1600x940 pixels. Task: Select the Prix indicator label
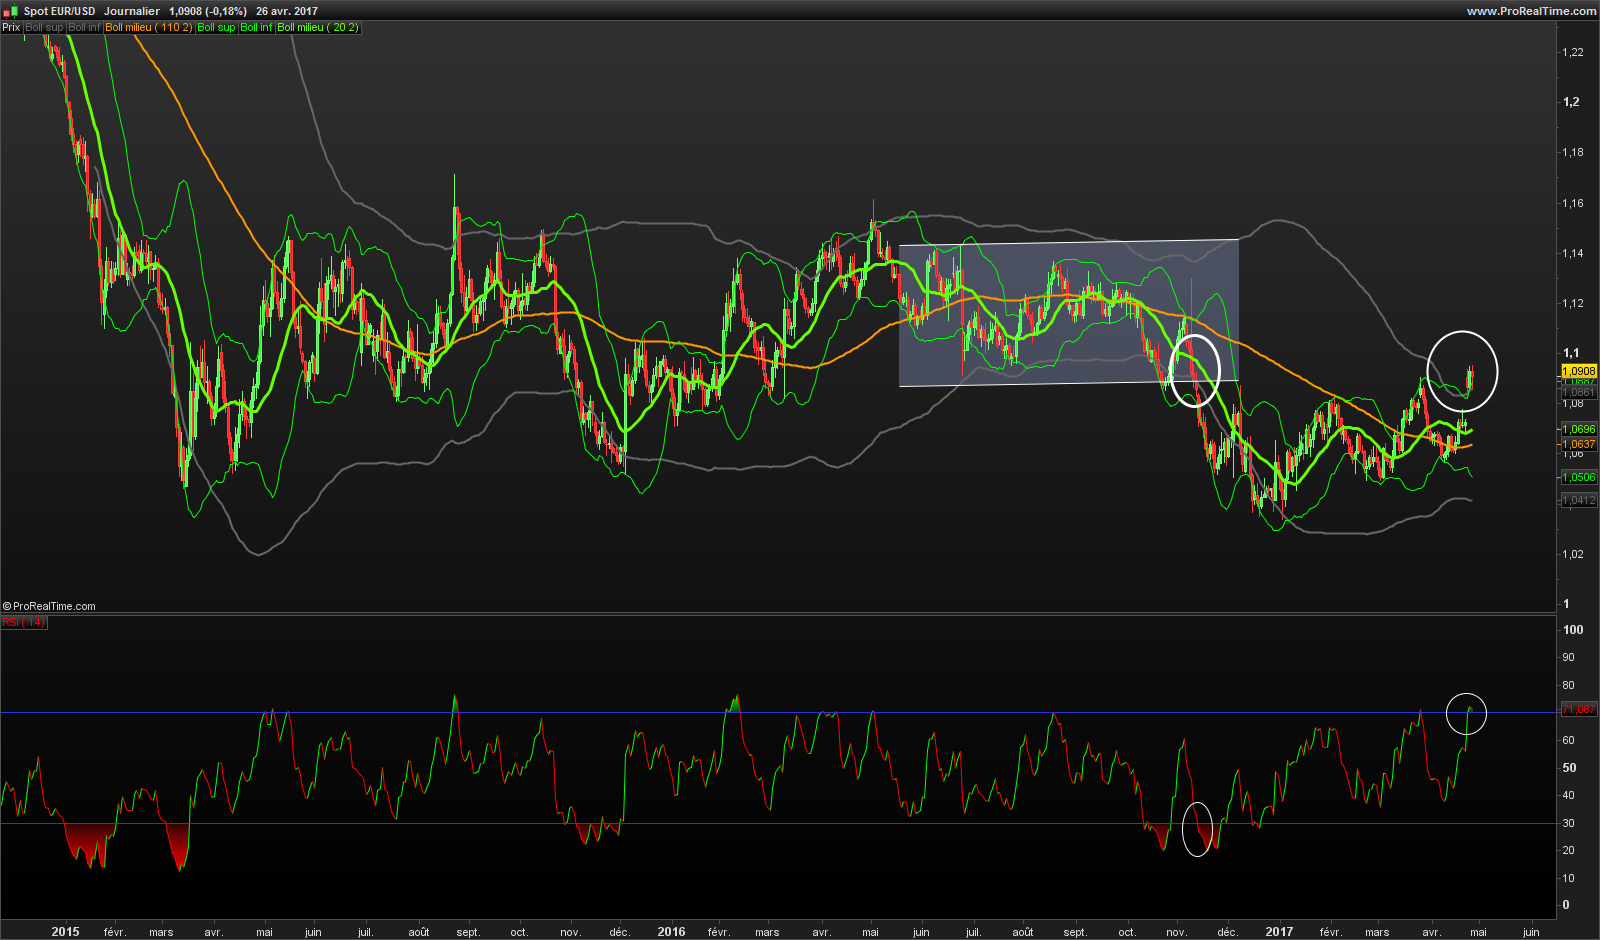pos(11,27)
